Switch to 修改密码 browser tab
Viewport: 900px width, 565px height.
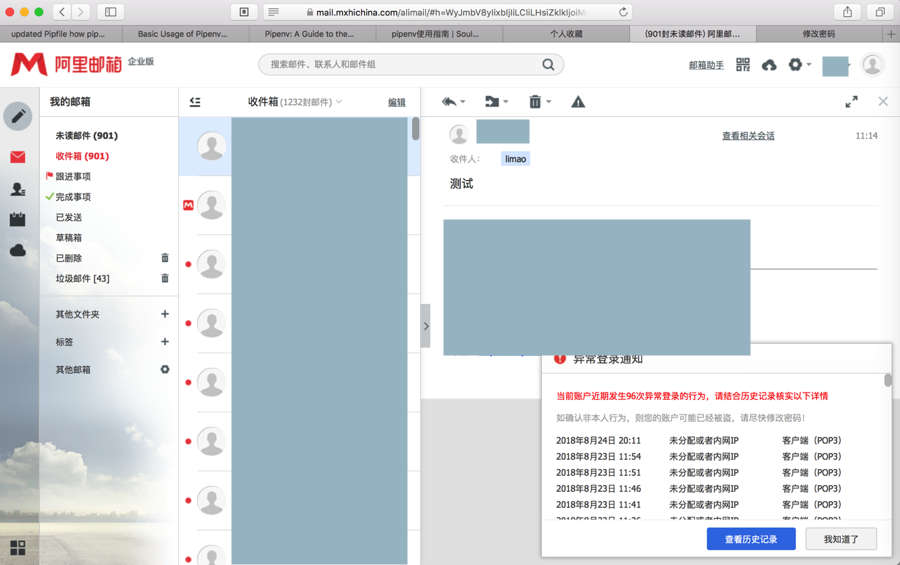(819, 34)
